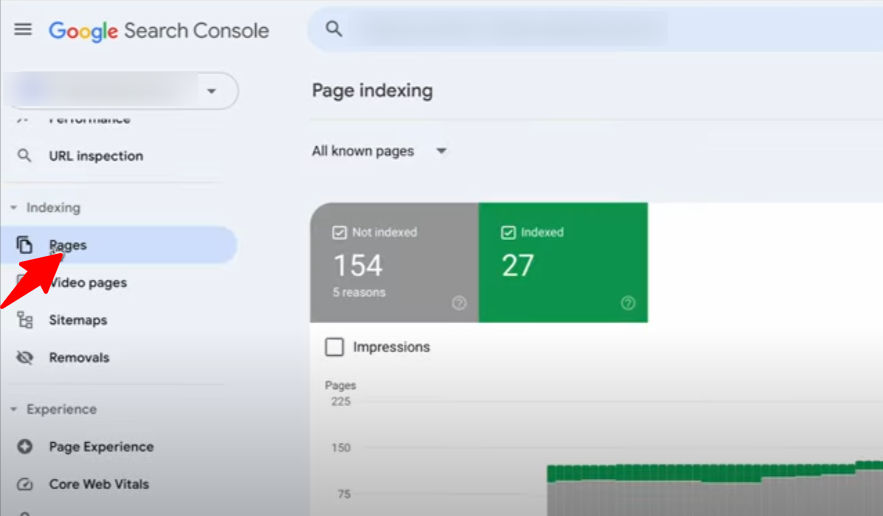Click the 5 reasons text
The height and width of the screenshot is (516, 883).
[359, 292]
